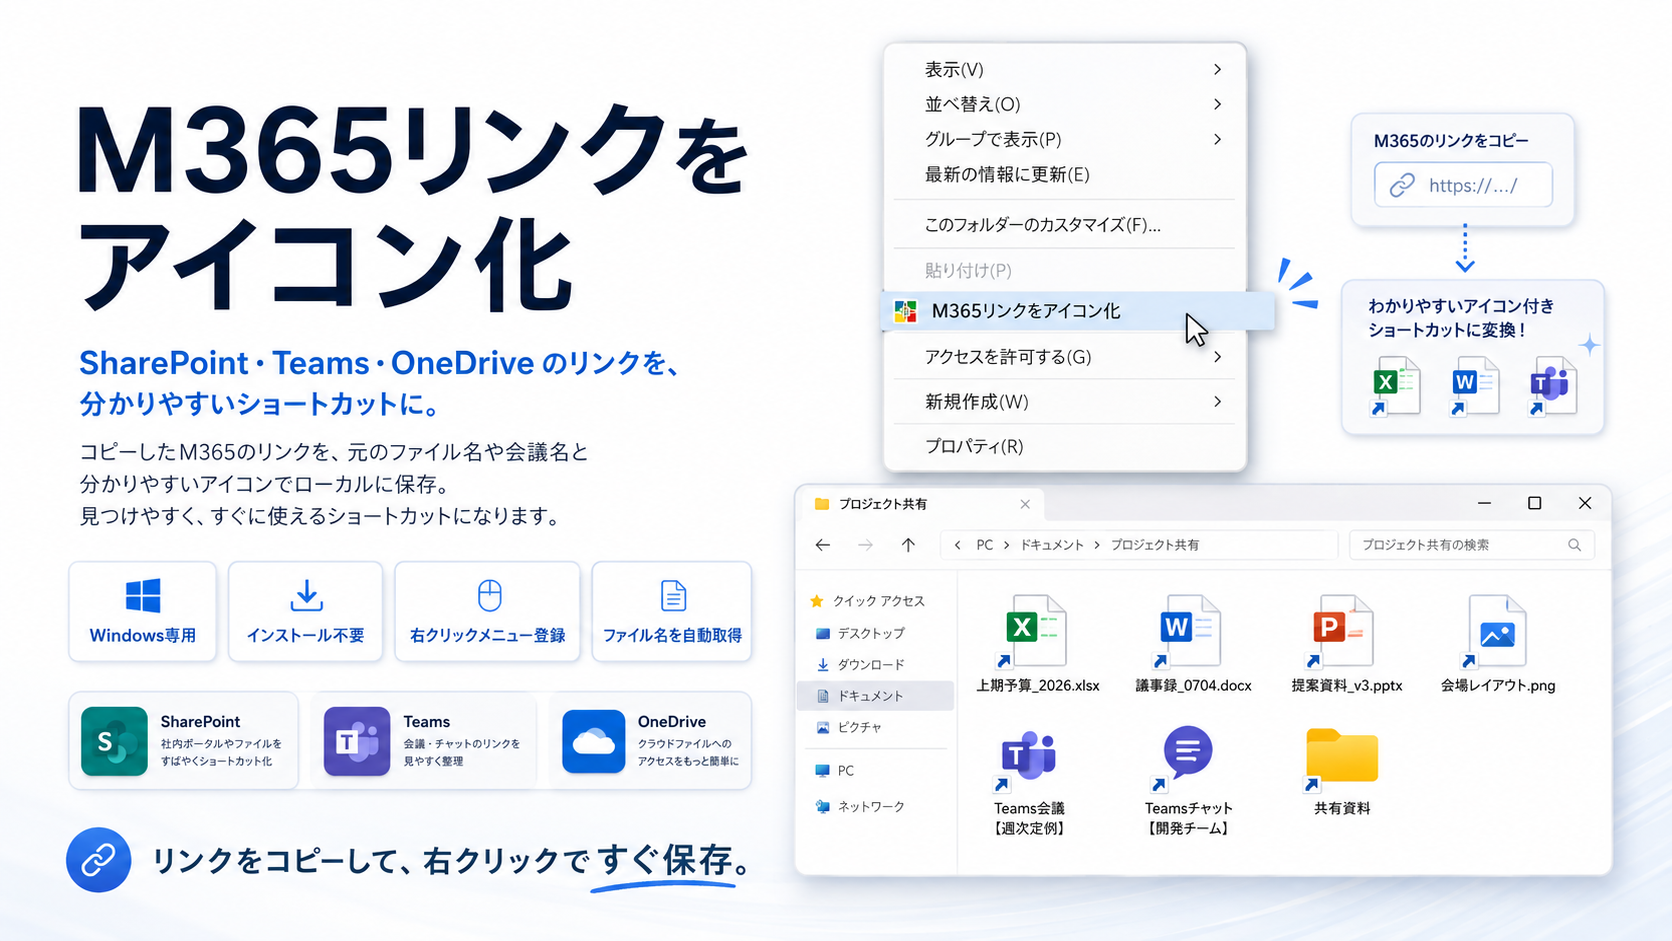This screenshot has height=941, width=1672.
Task: Go back with the Explorer back arrow
Action: pyautogui.click(x=823, y=545)
